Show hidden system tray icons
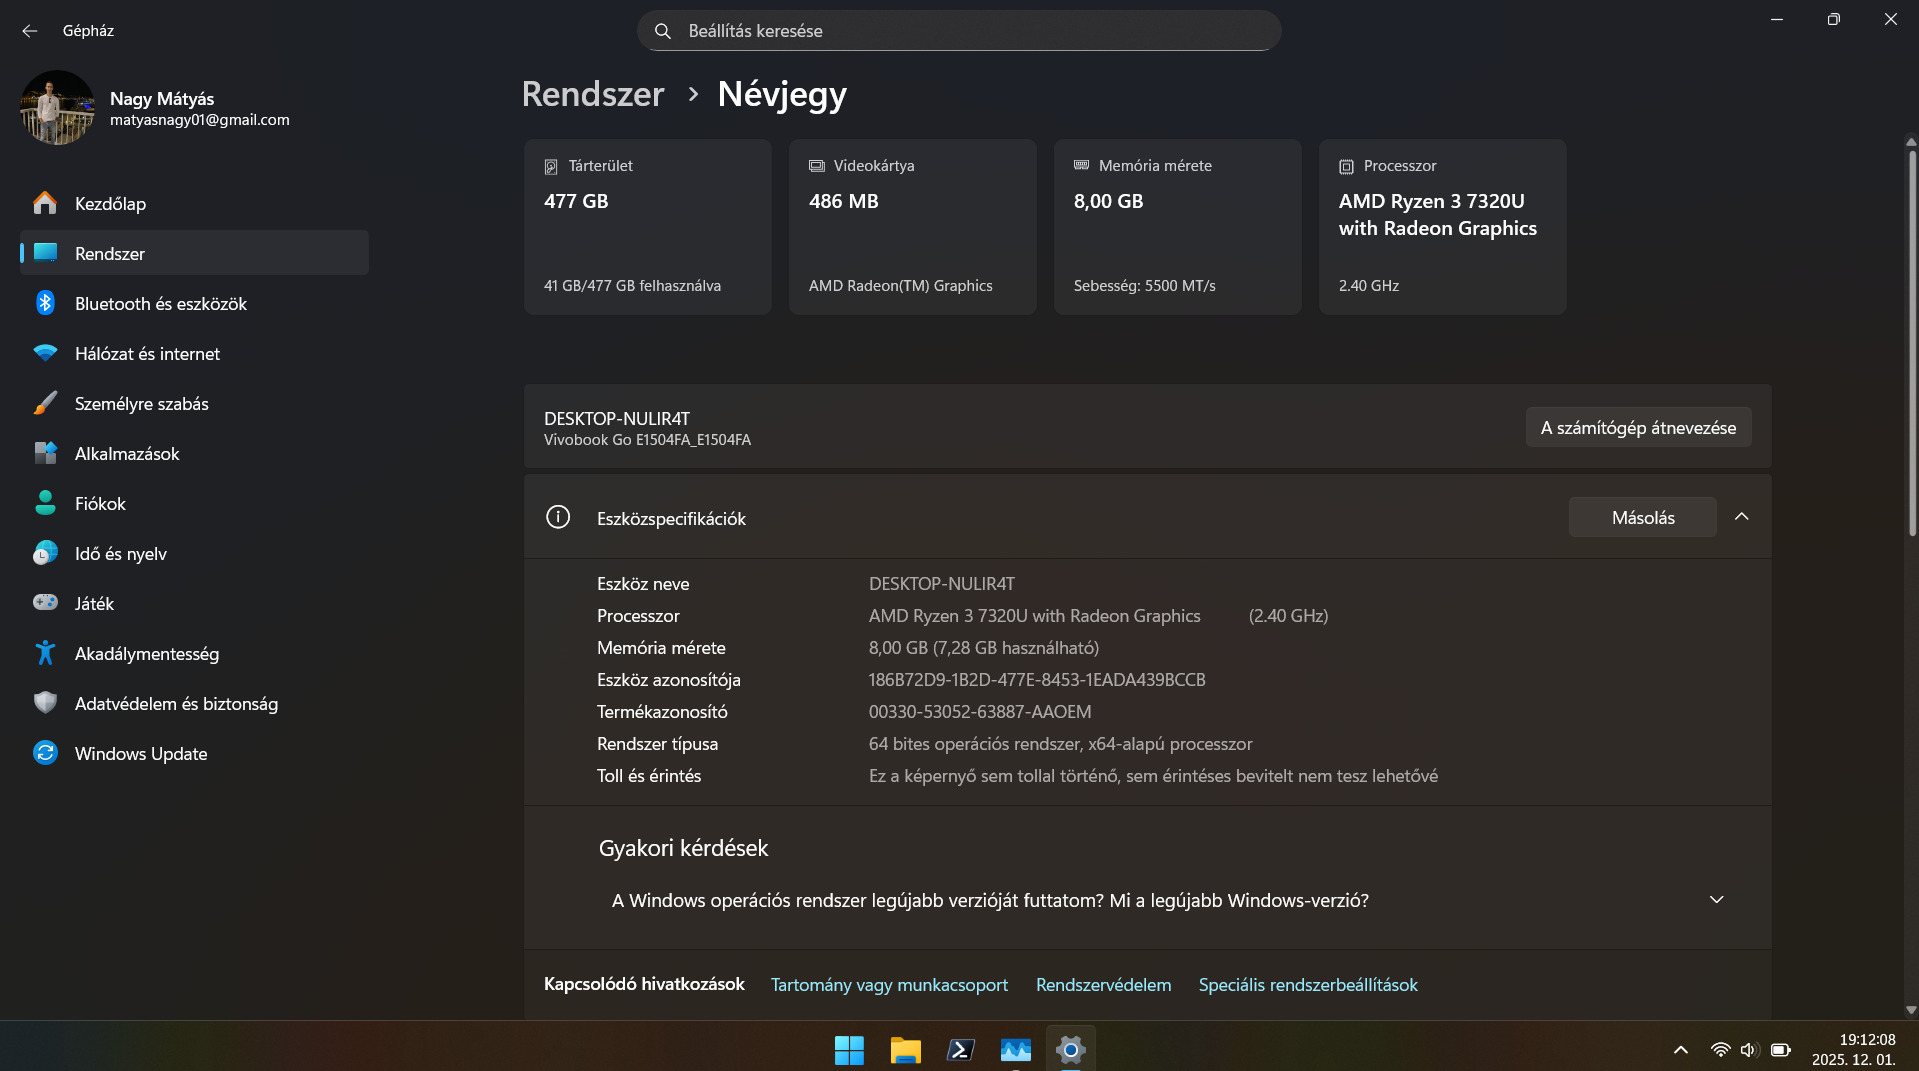1919x1071 pixels. coord(1681,1050)
